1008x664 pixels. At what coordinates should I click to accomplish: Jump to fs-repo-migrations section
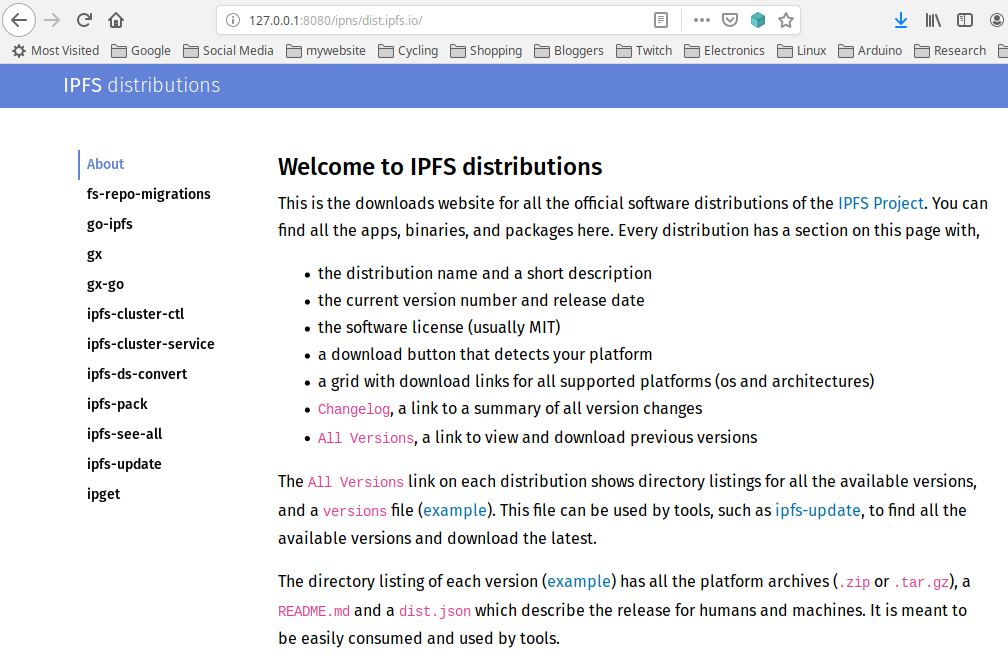[148, 194]
